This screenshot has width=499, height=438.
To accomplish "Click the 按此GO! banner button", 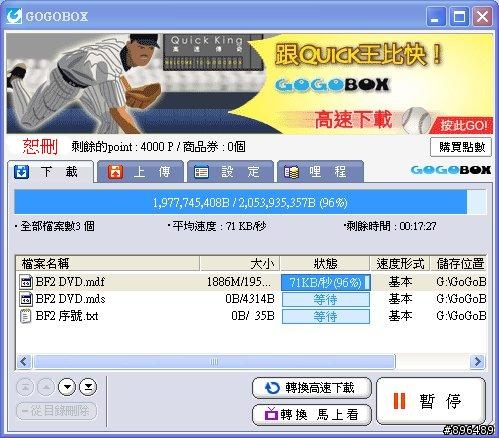I will coord(463,126).
